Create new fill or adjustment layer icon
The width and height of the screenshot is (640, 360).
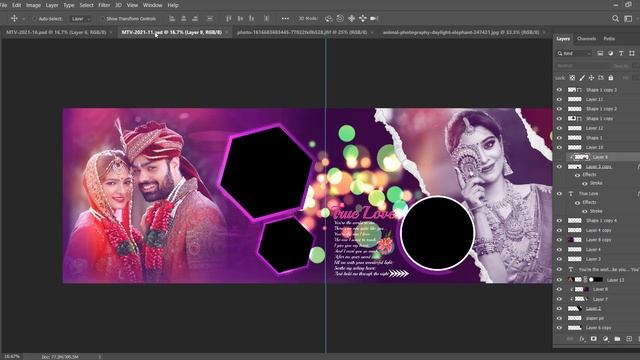tap(605, 339)
